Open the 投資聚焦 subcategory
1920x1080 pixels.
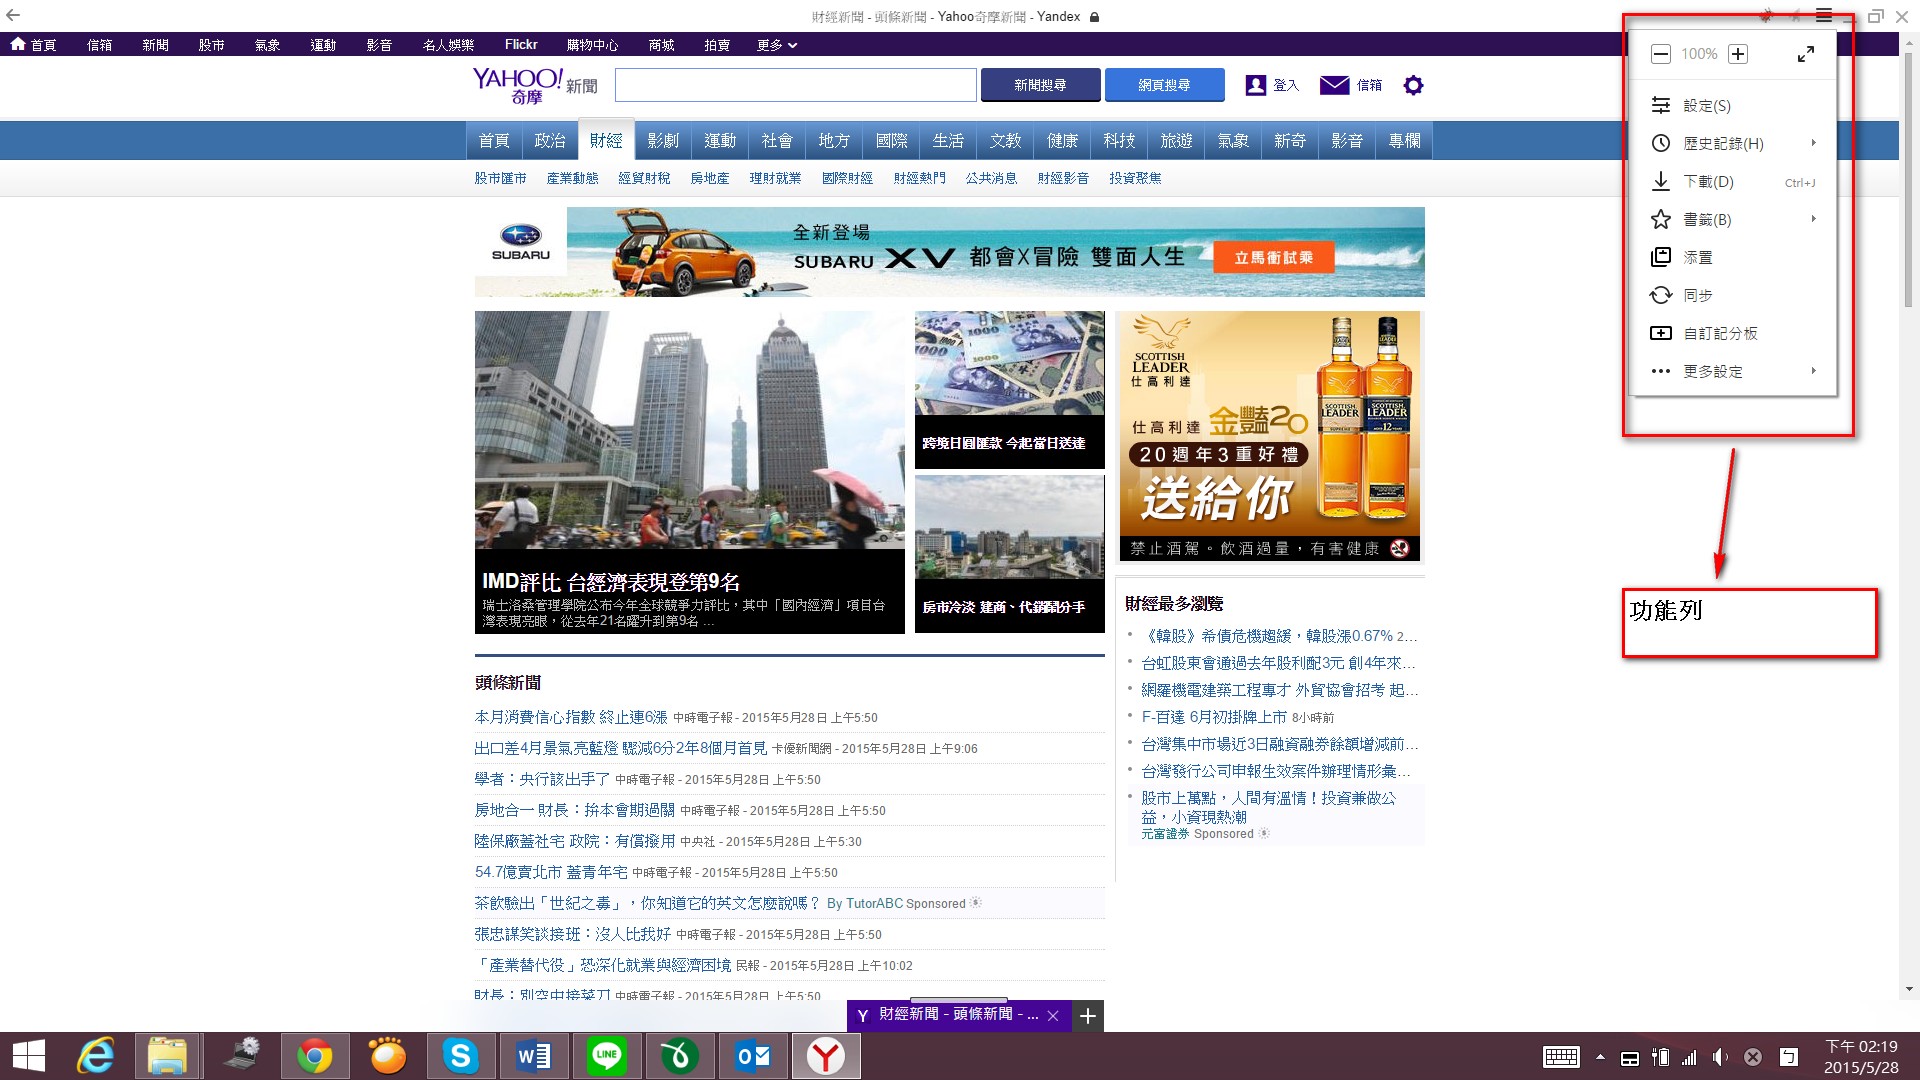(x=1135, y=178)
